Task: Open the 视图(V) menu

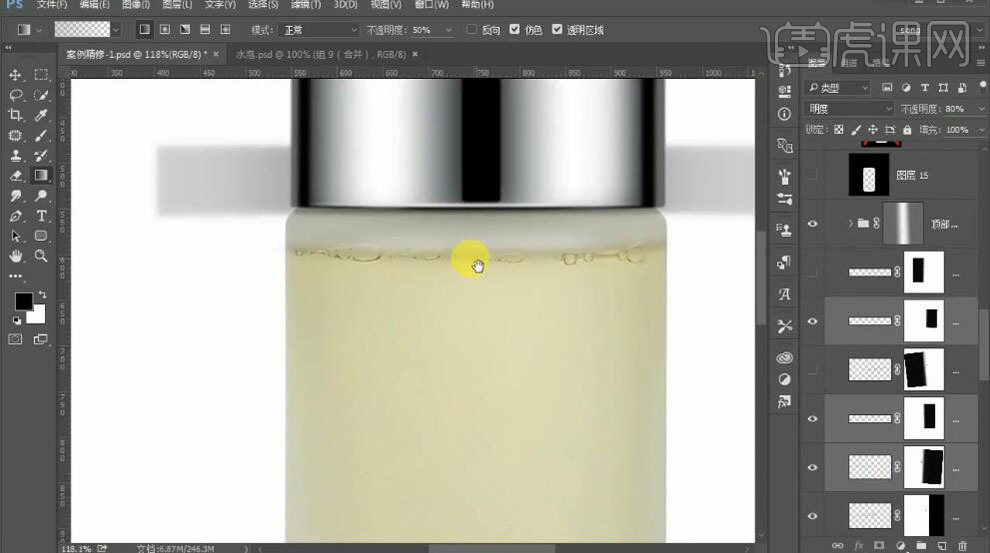Action: pos(386,4)
